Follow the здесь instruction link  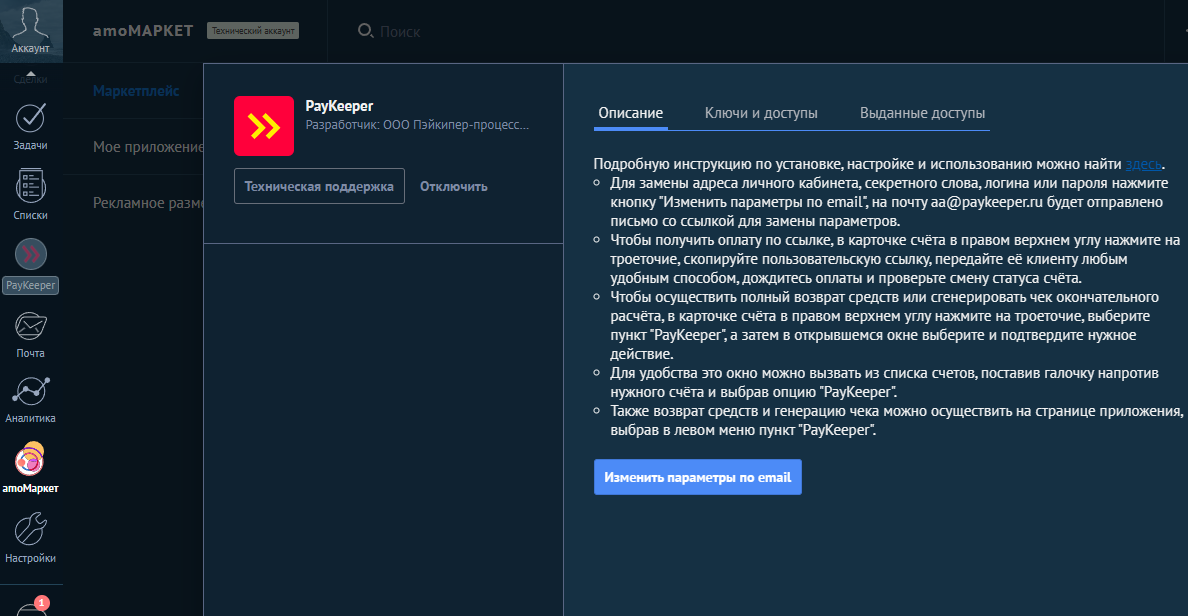click(1144, 164)
